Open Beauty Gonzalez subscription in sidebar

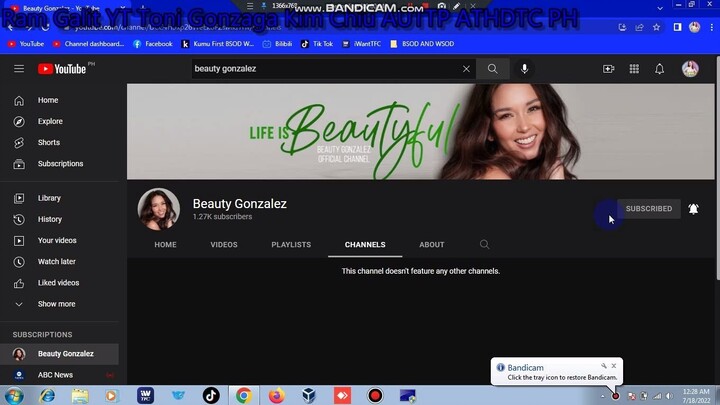[x=60, y=354]
